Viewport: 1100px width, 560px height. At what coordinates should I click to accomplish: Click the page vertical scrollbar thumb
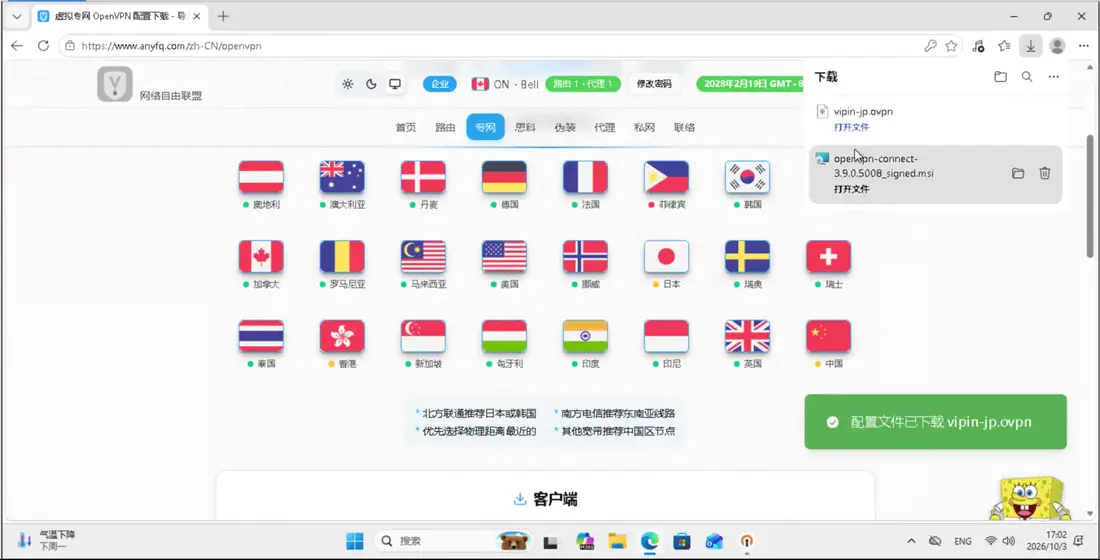[1089, 196]
